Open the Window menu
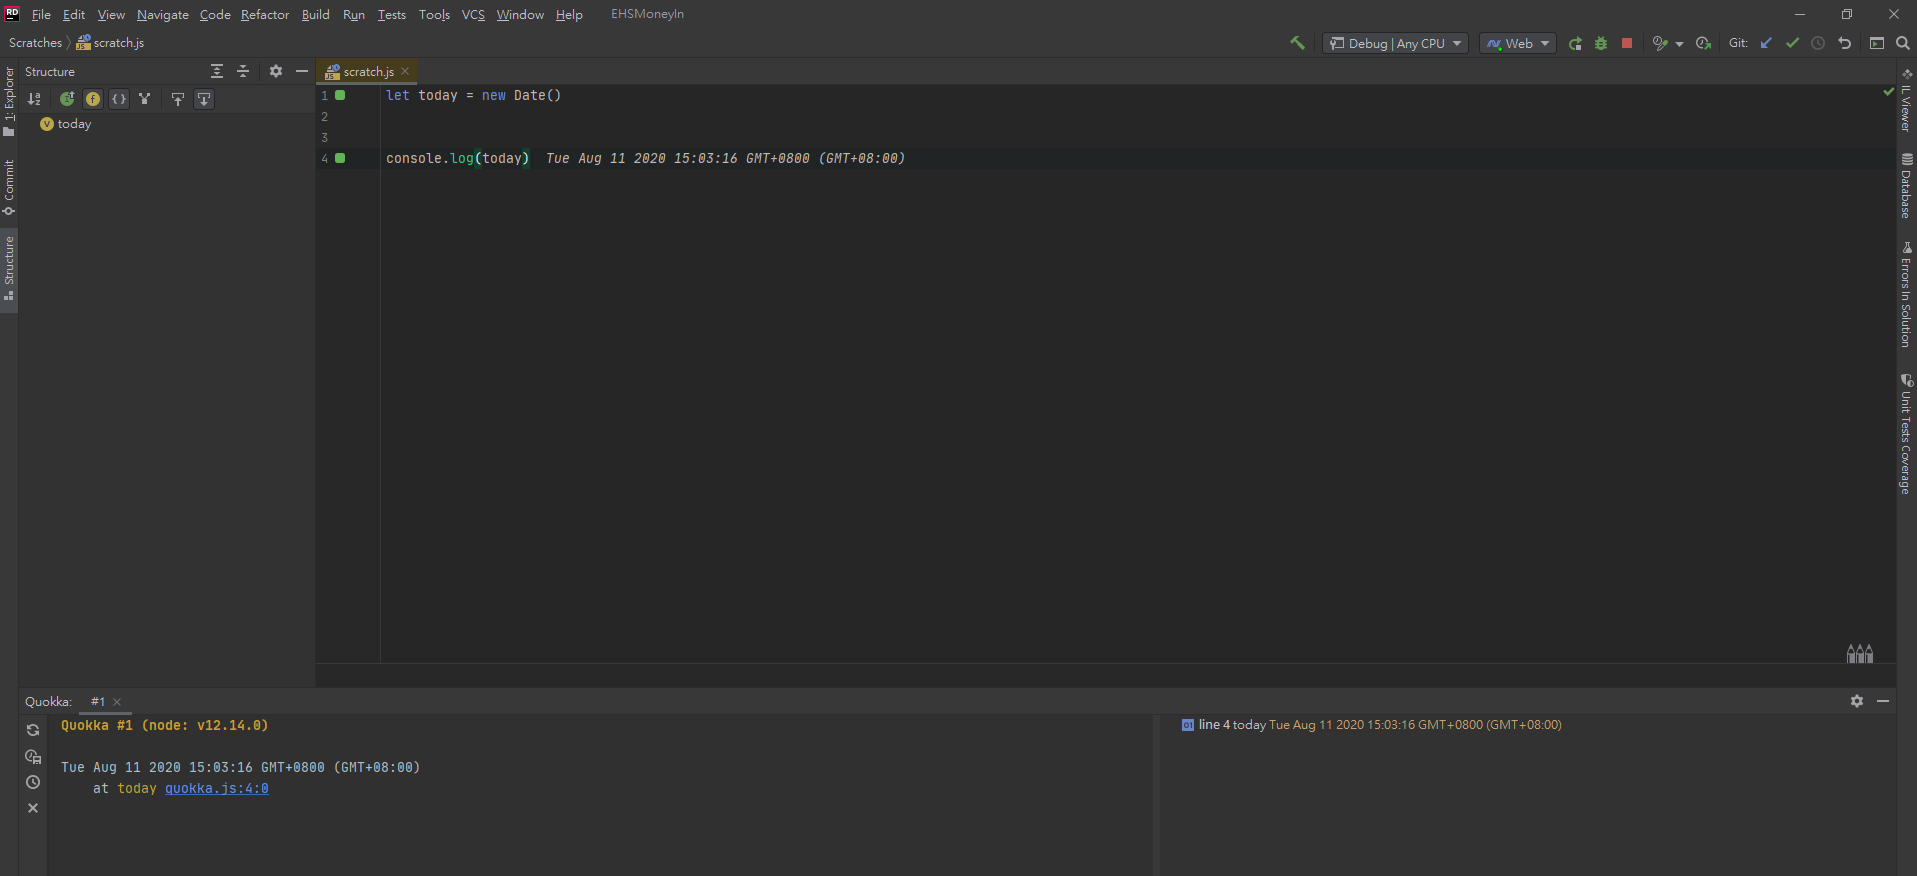Viewport: 1917px width, 876px height. [x=520, y=15]
